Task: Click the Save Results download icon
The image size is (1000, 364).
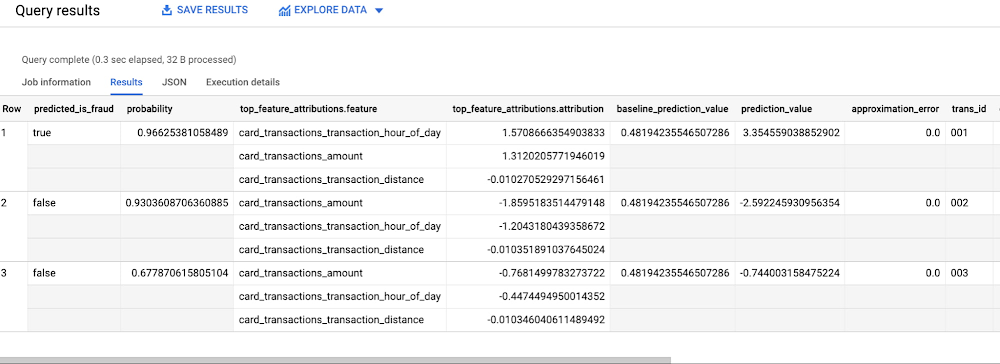Action: click(167, 10)
